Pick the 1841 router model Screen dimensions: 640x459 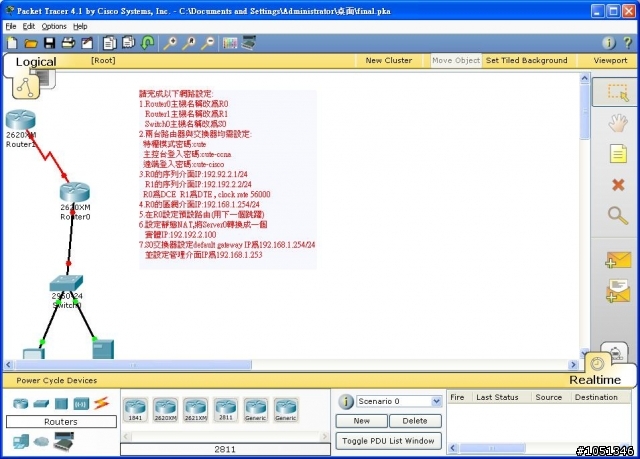[x=135, y=409]
